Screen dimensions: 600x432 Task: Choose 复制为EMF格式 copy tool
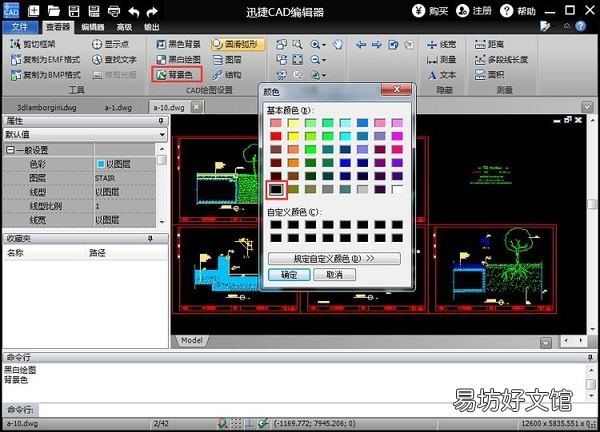tap(46, 59)
